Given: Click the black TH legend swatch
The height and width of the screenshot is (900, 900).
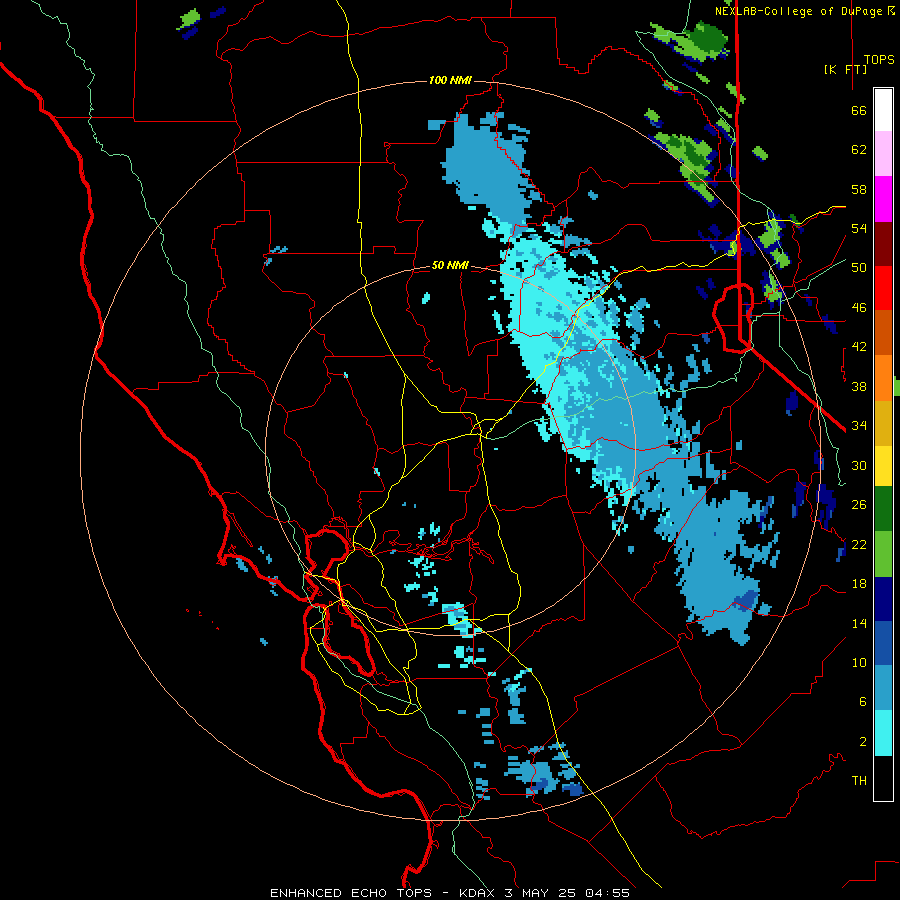Looking at the screenshot, I should pos(883,778).
